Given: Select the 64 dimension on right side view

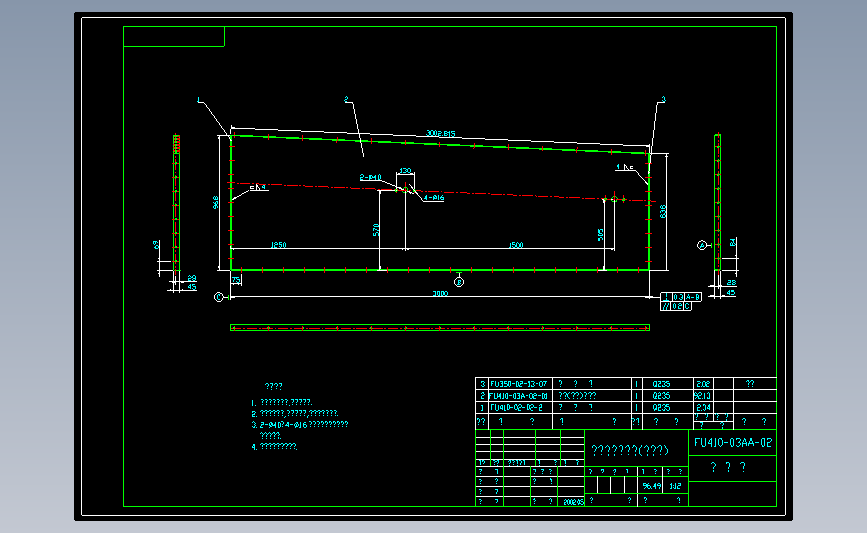Looking at the screenshot, I should coord(732,242).
